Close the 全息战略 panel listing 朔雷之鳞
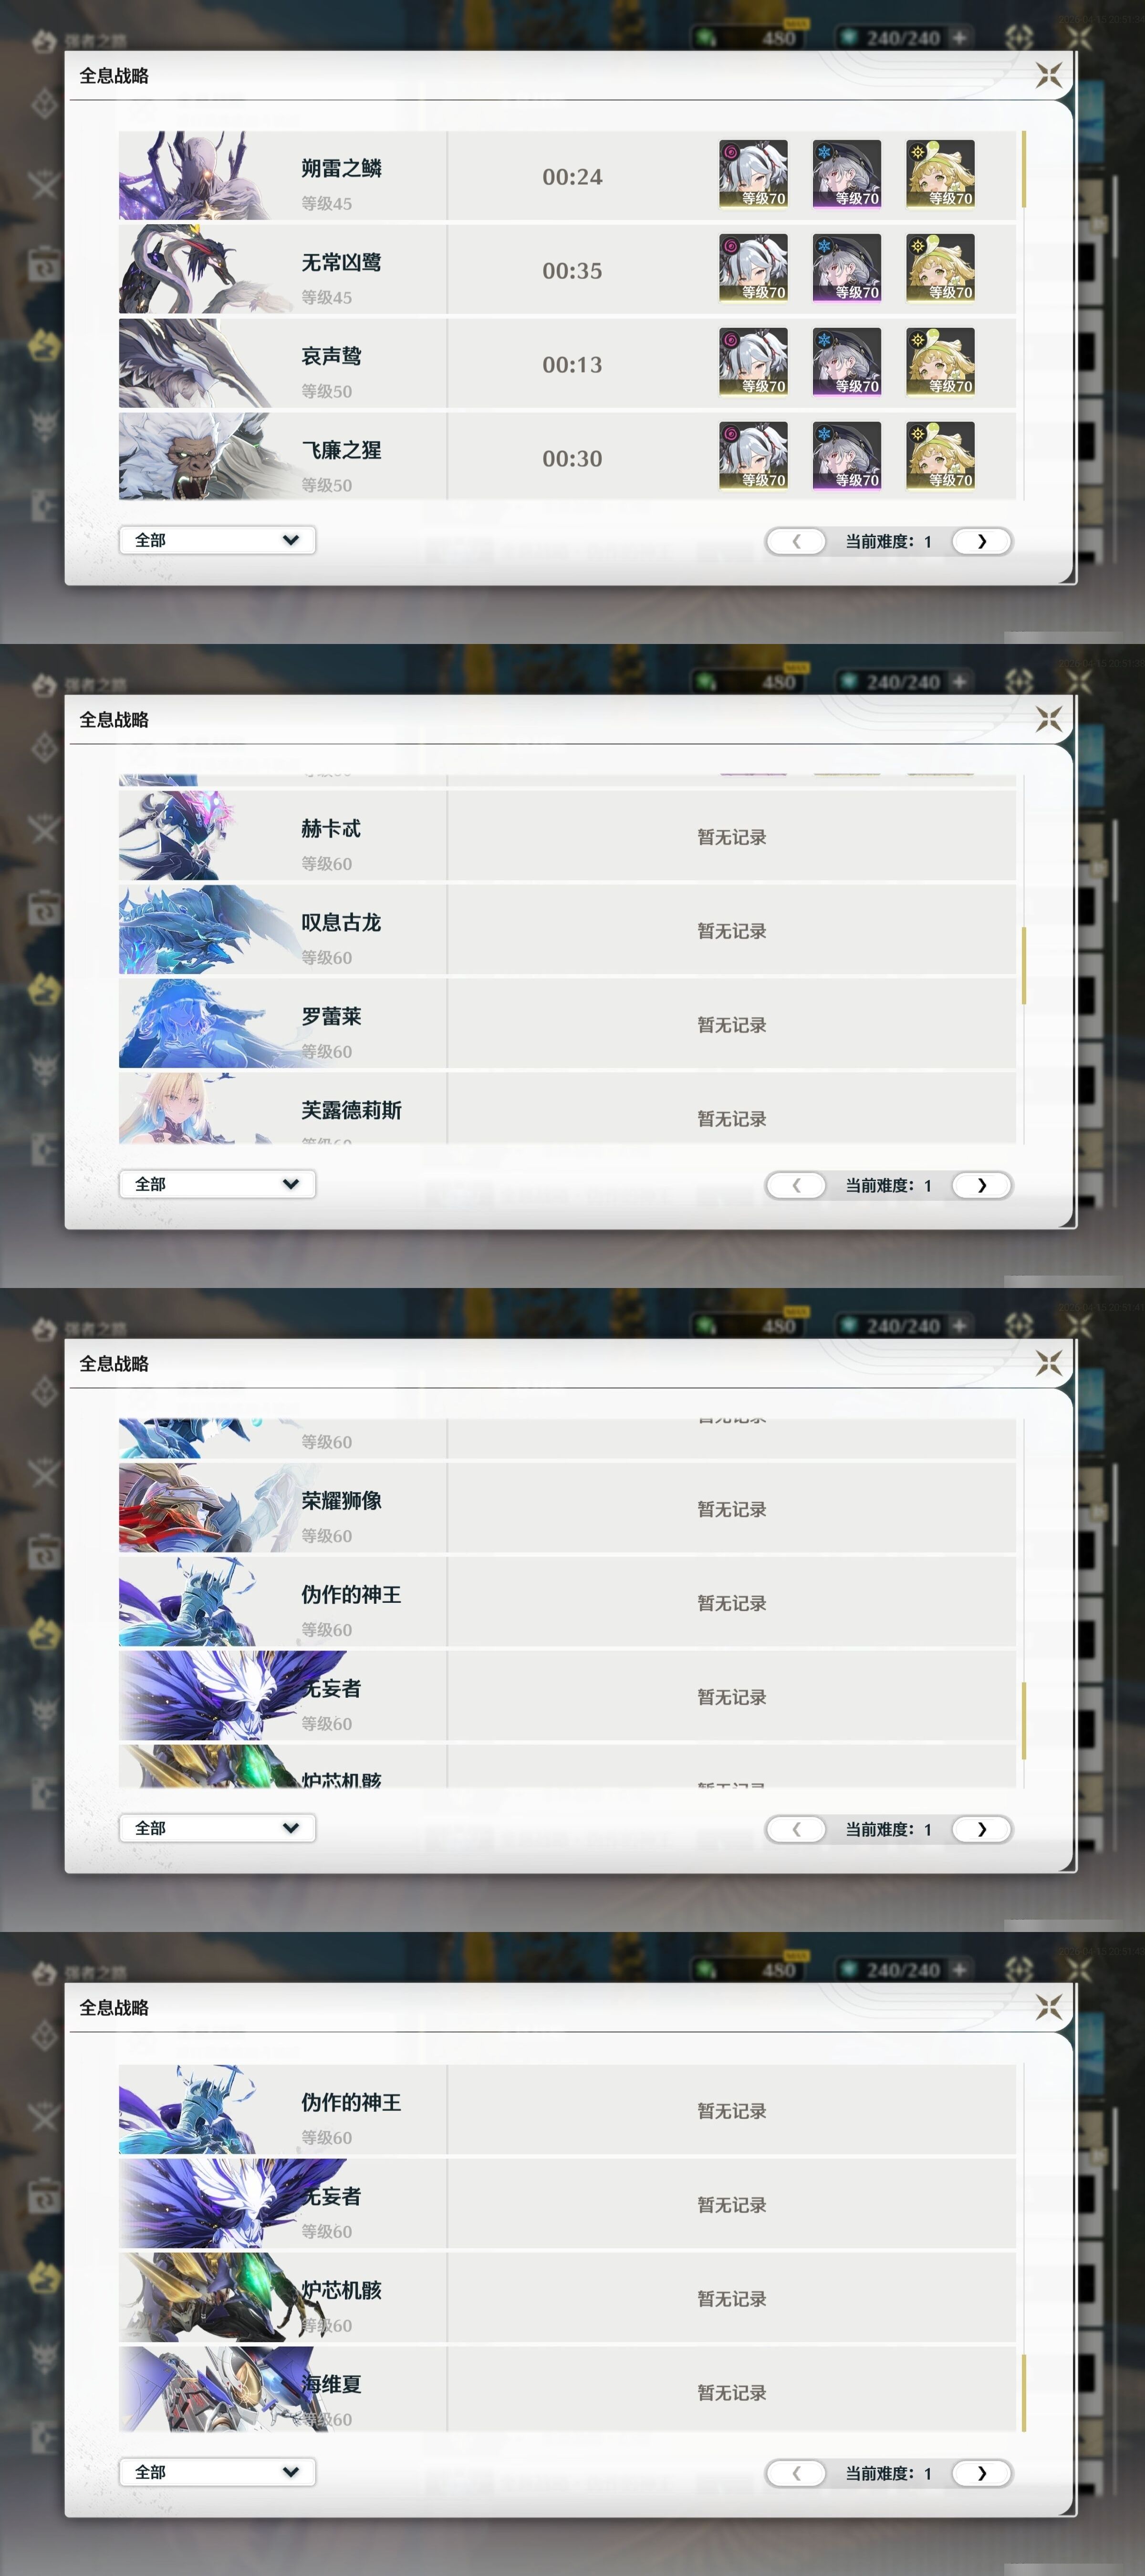Screen dimensions: 1145x2576 click(1048, 75)
